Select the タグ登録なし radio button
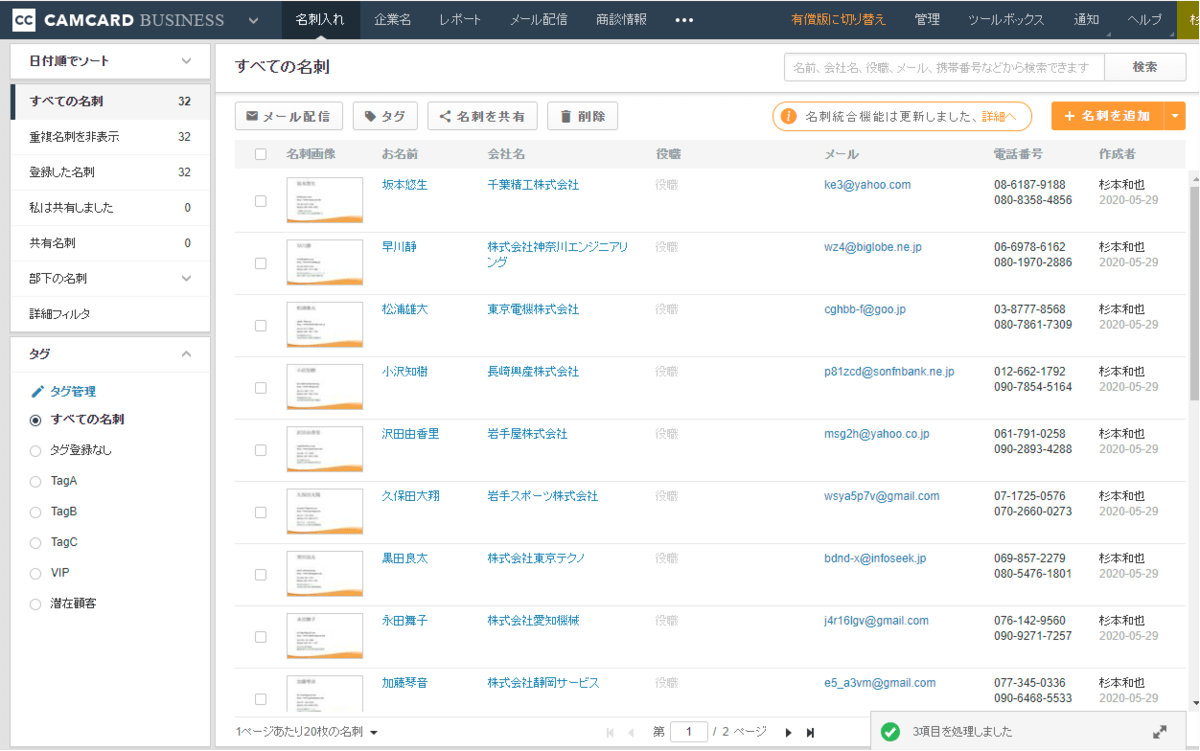 36,451
